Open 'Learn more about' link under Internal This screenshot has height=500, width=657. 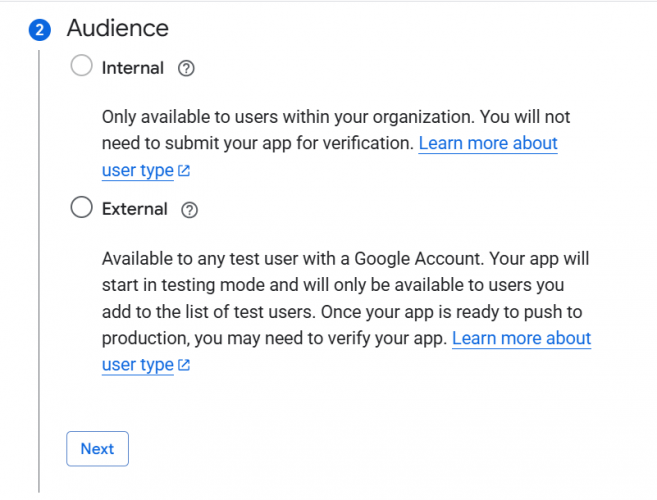487,143
